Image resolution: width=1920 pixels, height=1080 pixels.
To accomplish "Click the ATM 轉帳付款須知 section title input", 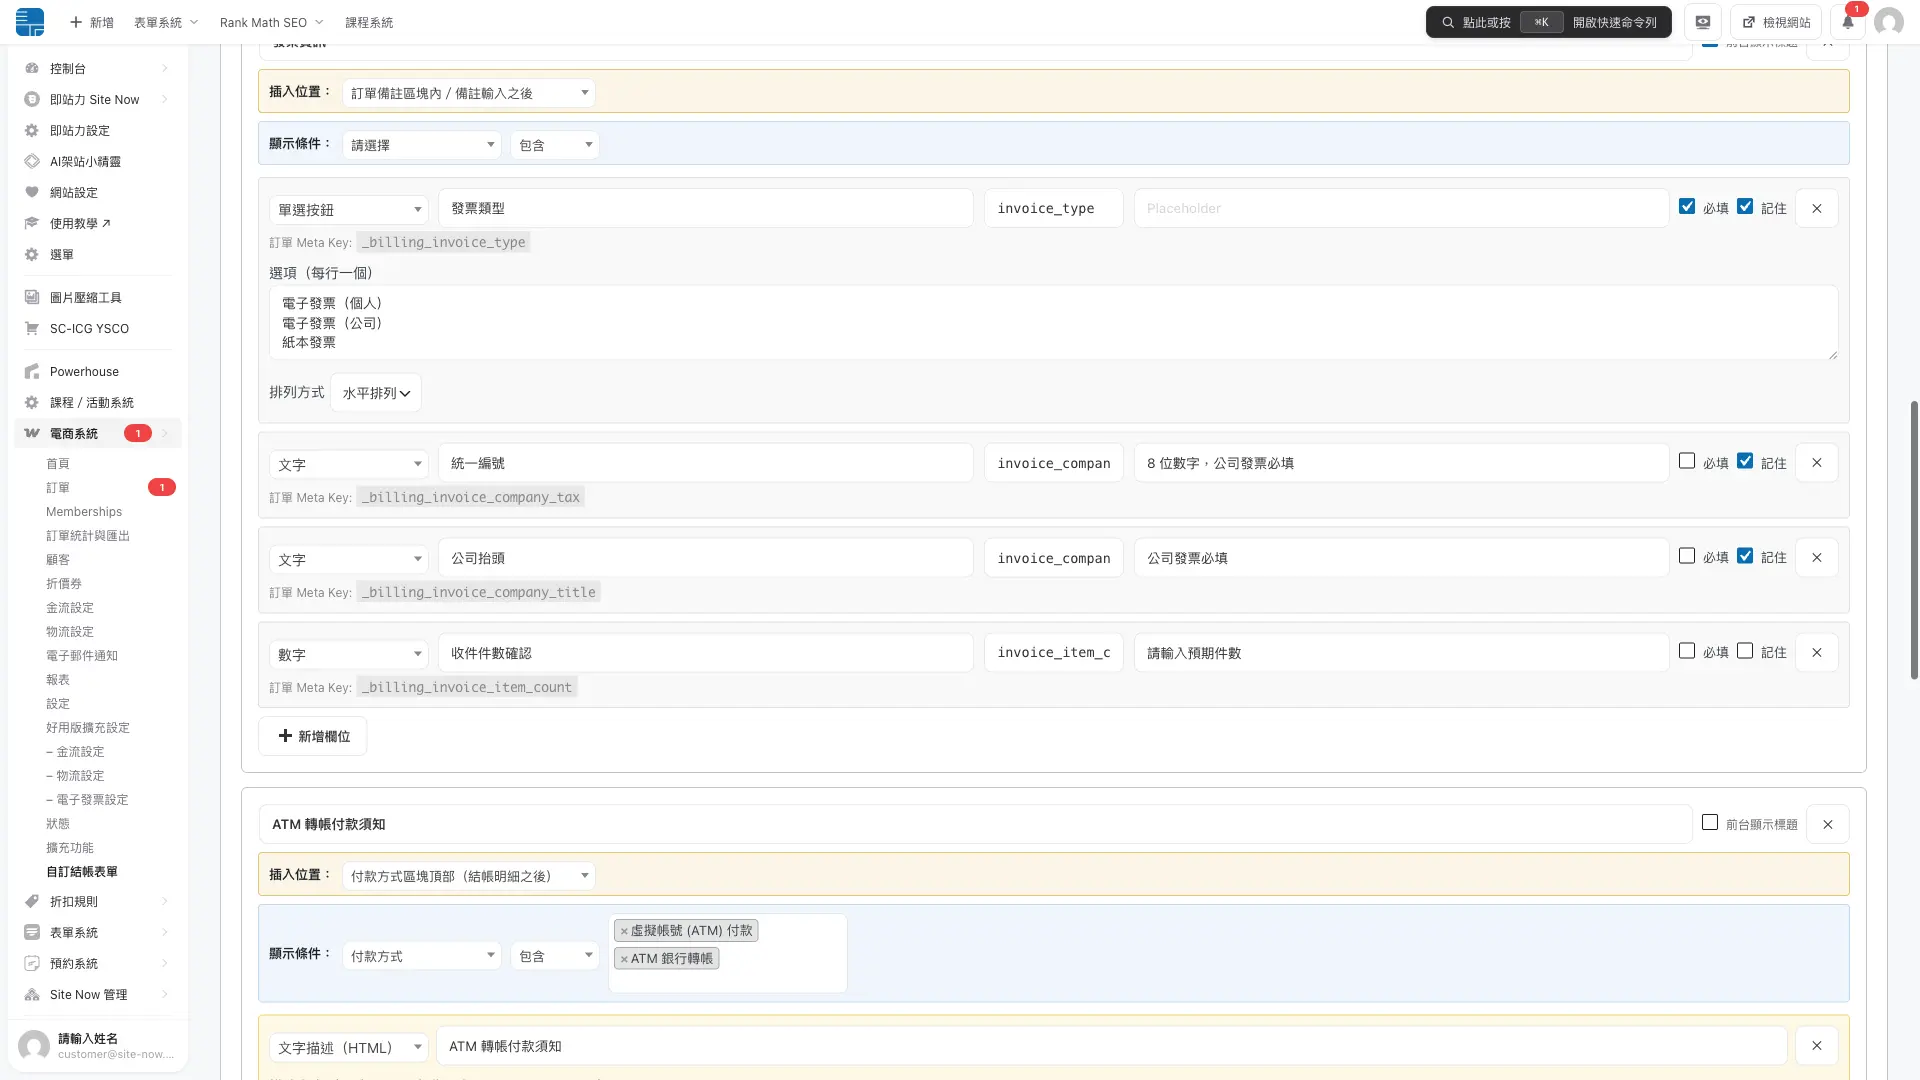I will click(x=975, y=825).
